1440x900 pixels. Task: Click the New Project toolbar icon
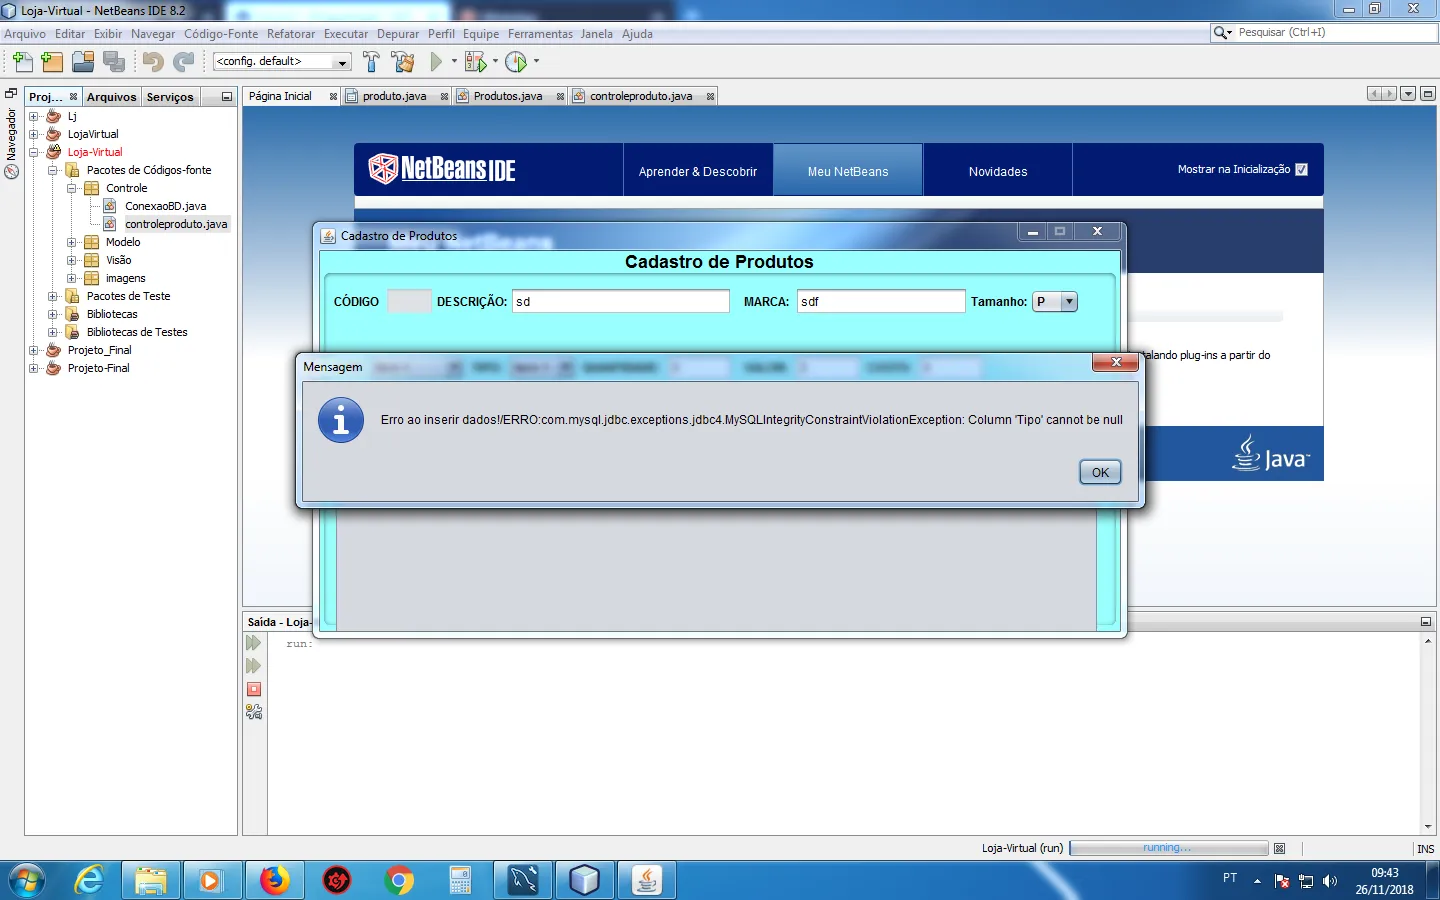tap(52, 62)
